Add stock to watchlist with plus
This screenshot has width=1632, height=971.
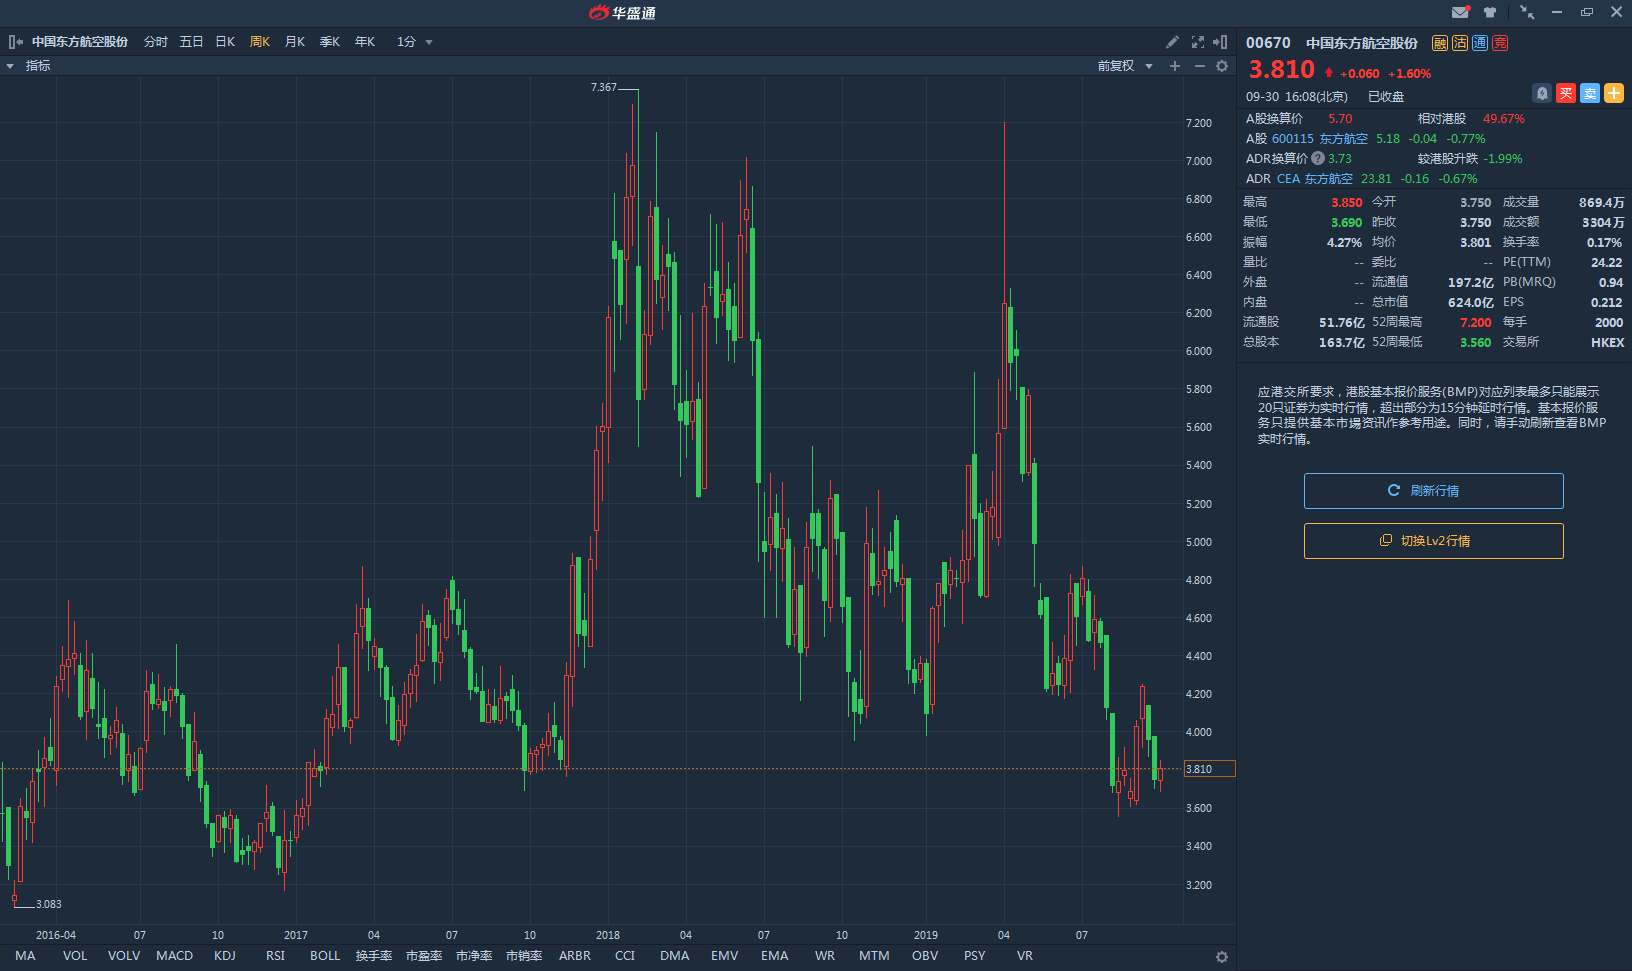(x=1614, y=93)
